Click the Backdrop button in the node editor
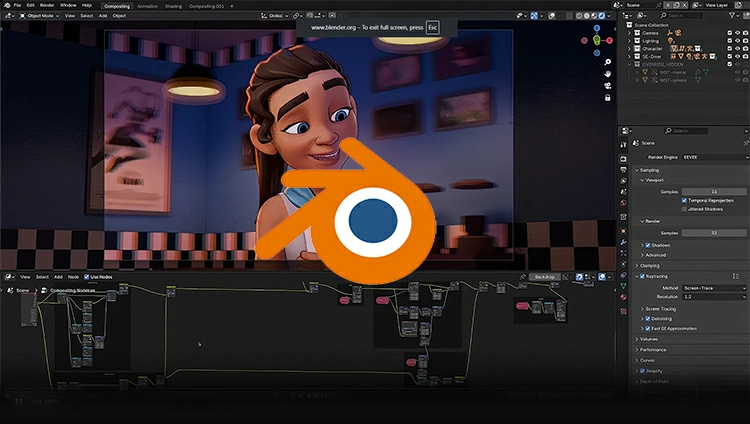This screenshot has height=424, width=750. pos(544,277)
